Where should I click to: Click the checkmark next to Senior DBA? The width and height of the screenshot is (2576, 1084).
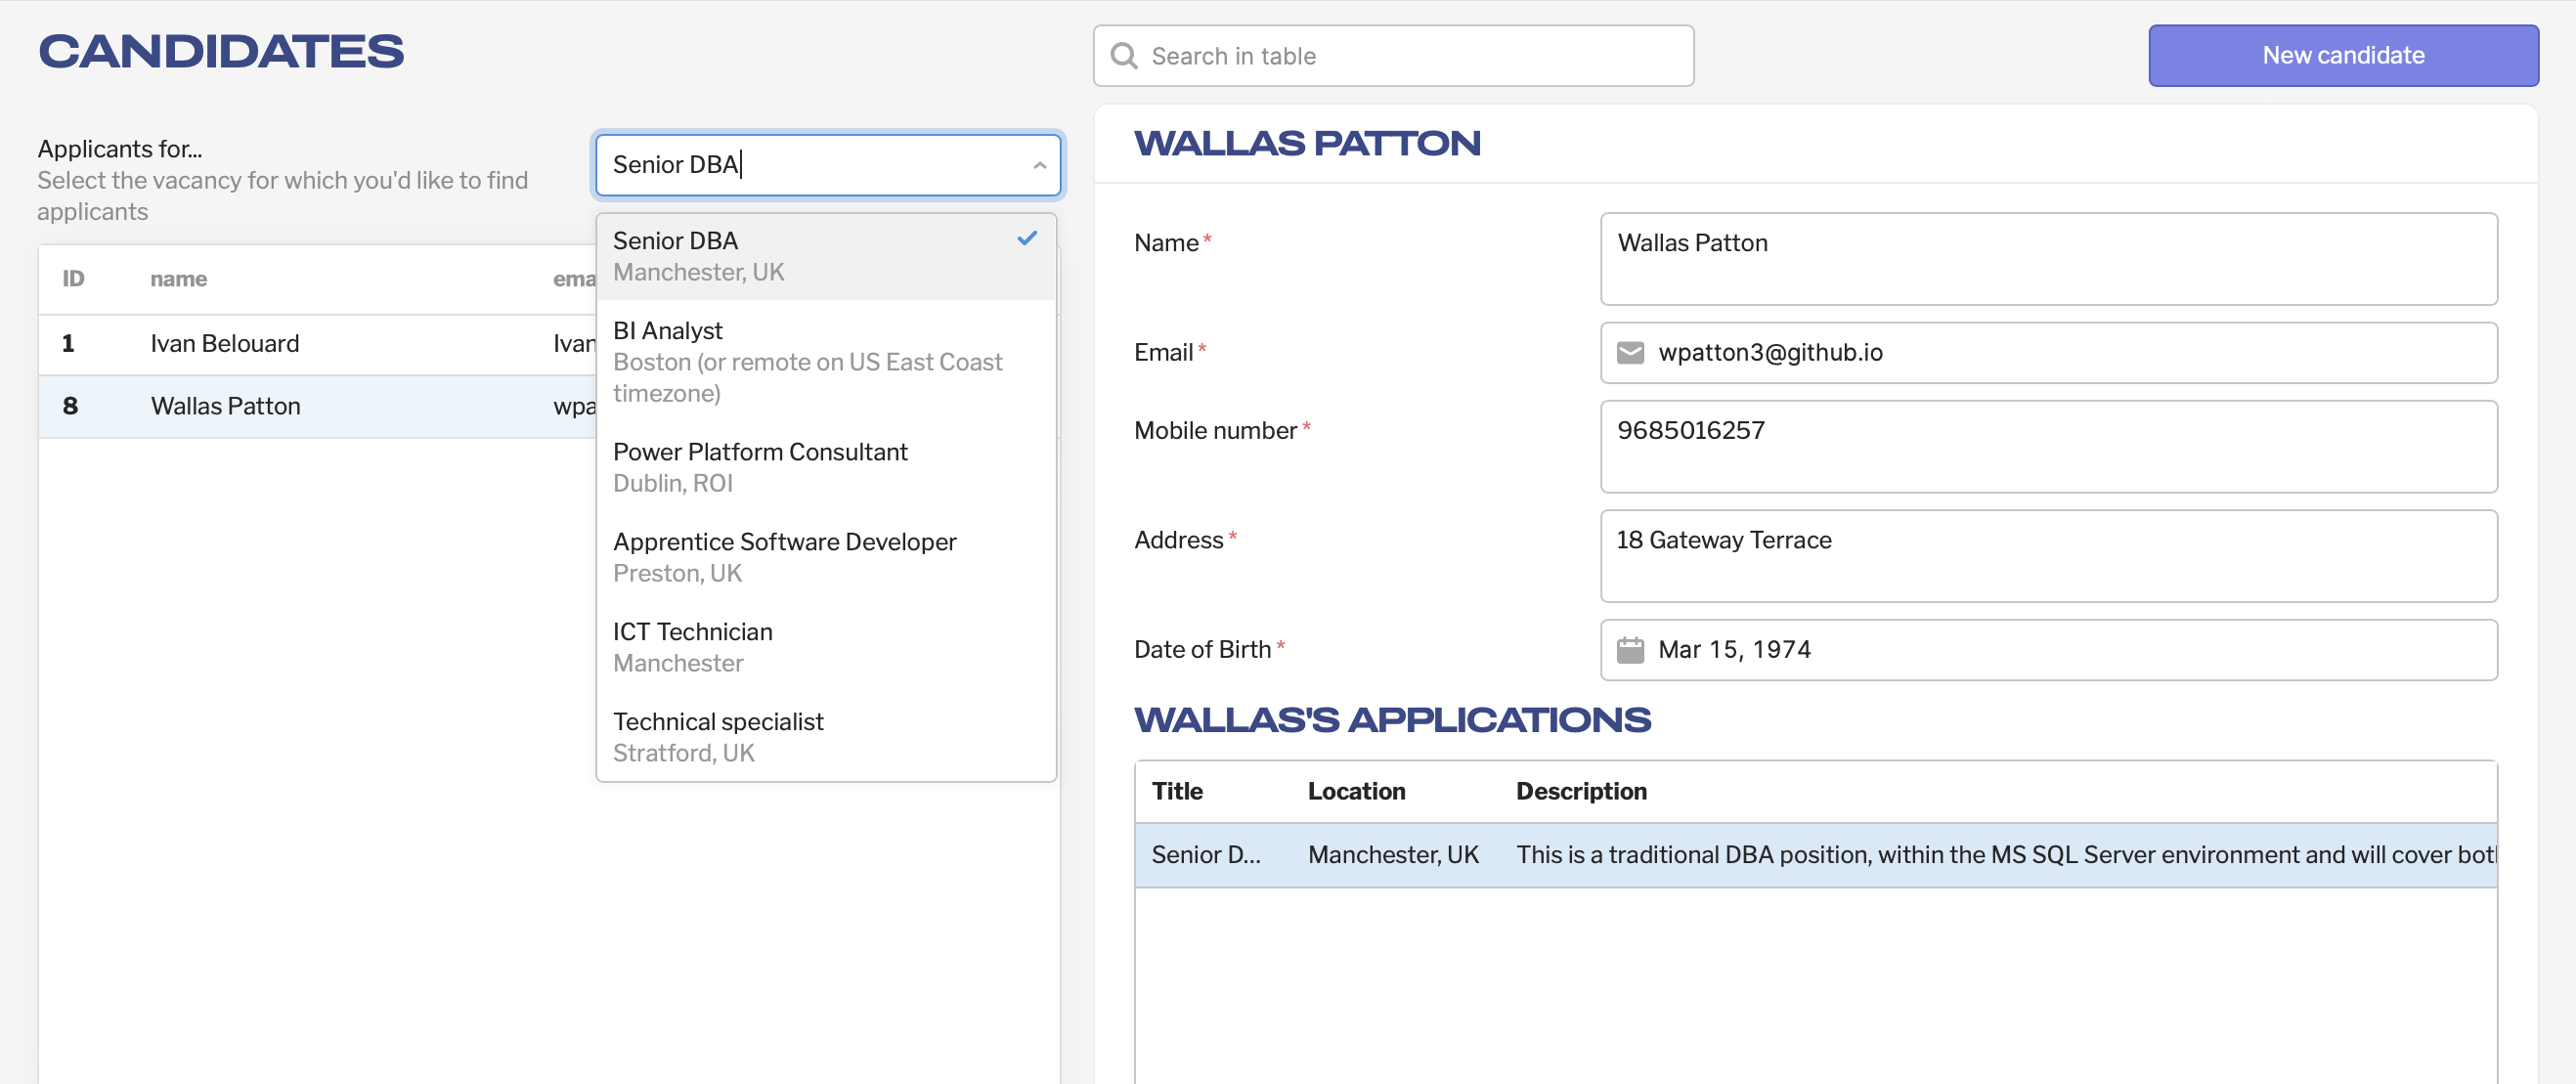(1027, 239)
